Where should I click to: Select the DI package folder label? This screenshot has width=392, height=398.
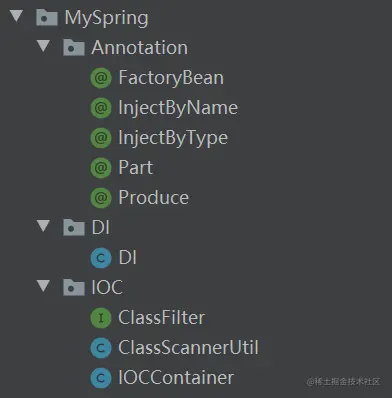click(101, 228)
